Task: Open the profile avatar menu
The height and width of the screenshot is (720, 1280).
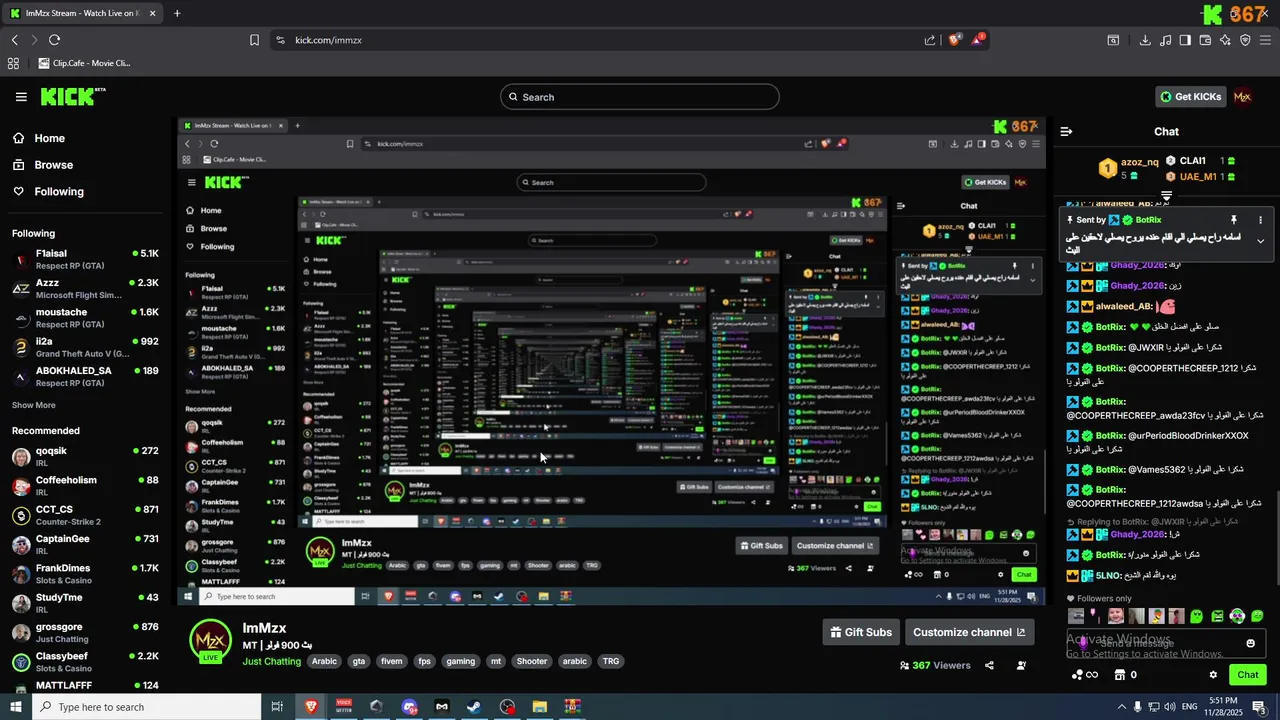Action: click(x=1242, y=97)
